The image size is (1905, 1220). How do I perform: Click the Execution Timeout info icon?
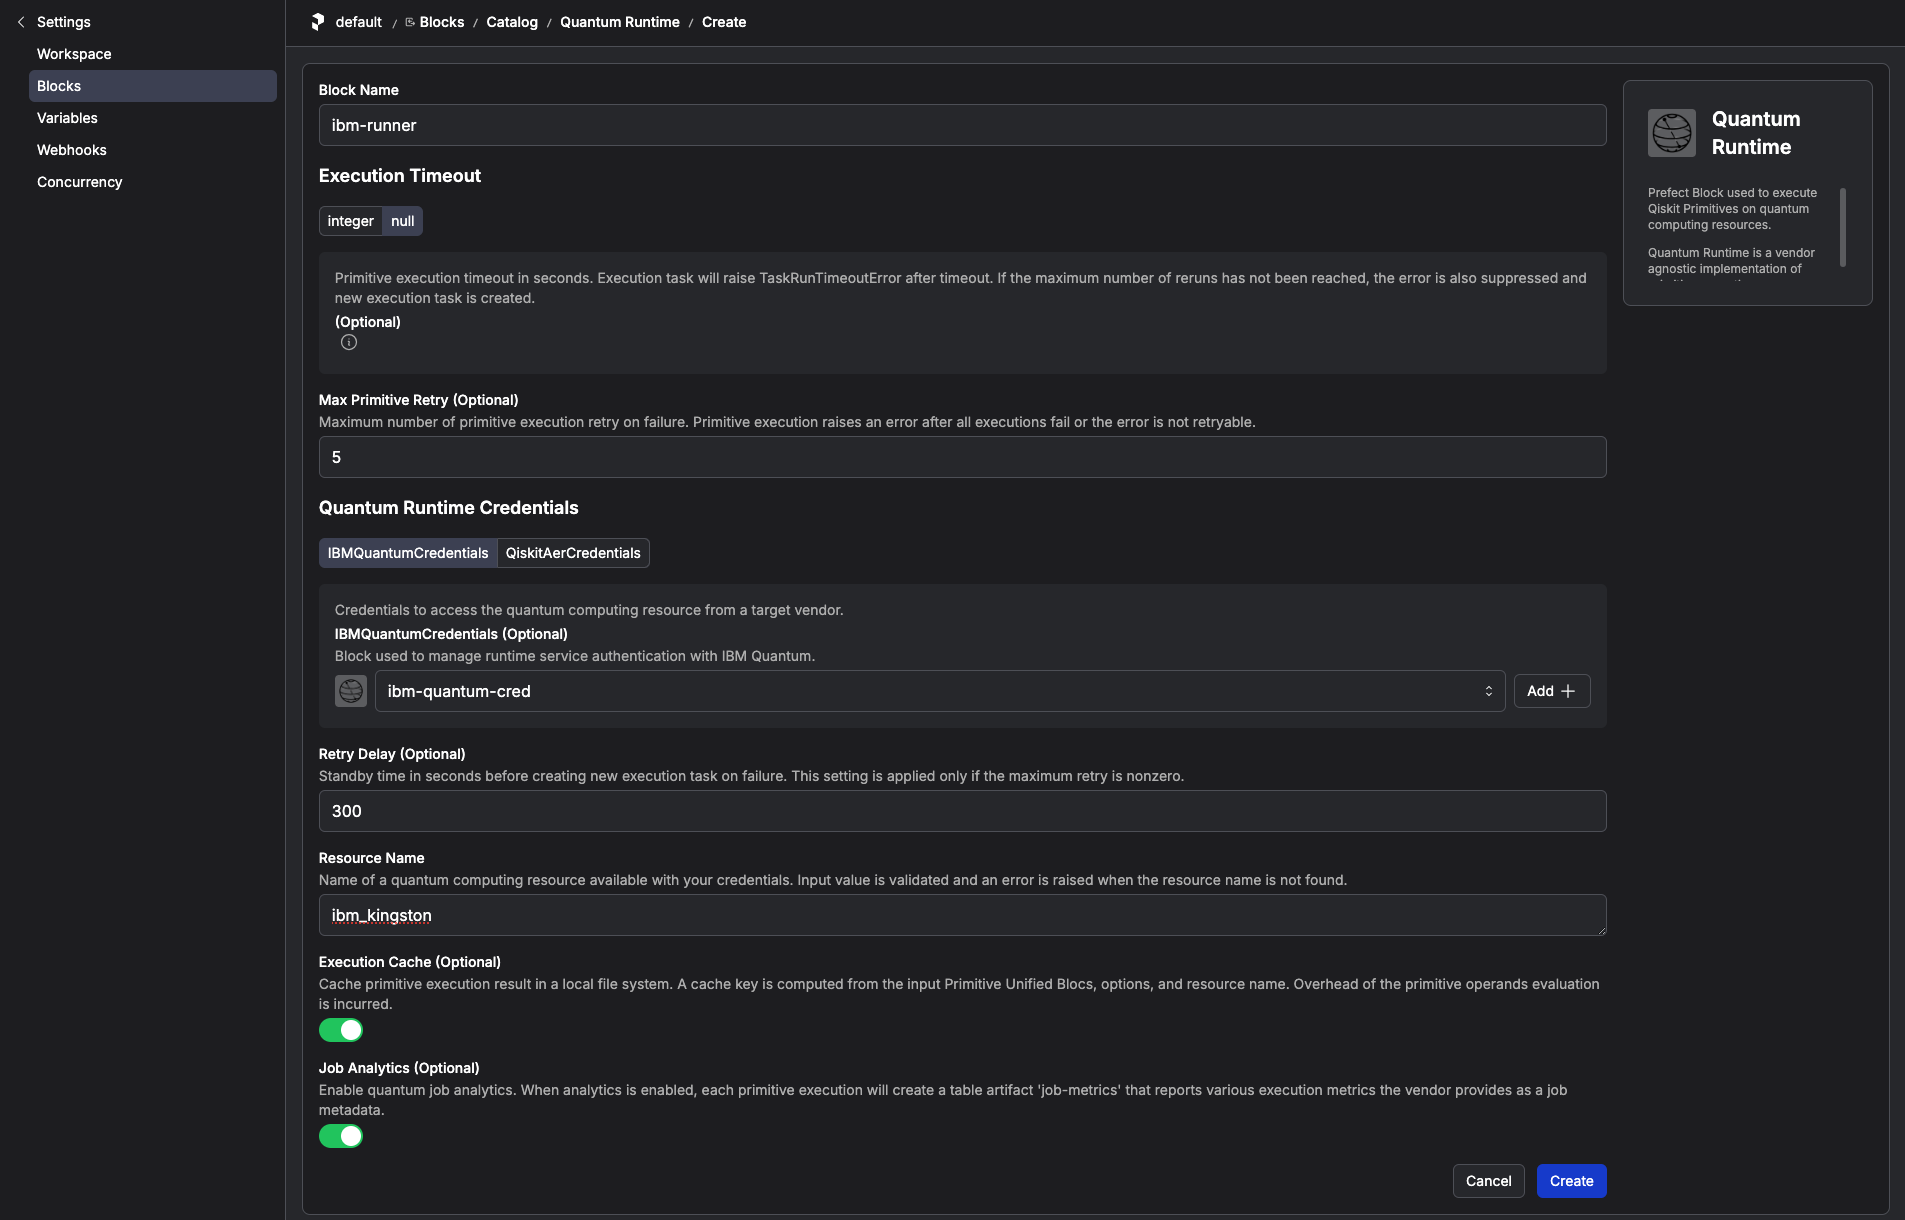pos(349,342)
